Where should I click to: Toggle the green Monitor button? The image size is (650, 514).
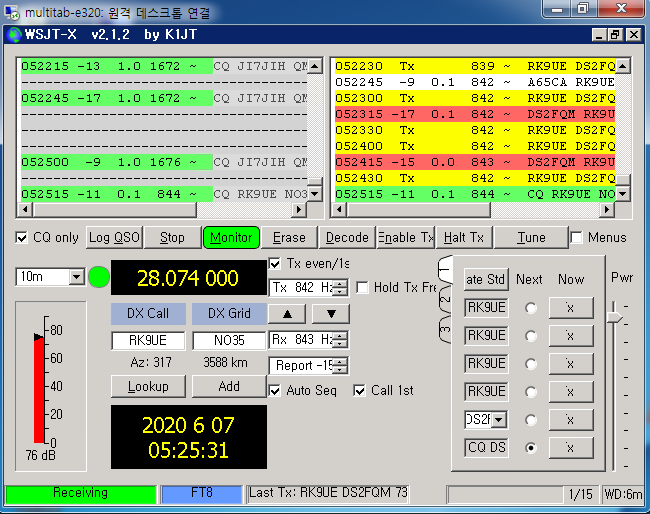[231, 238]
